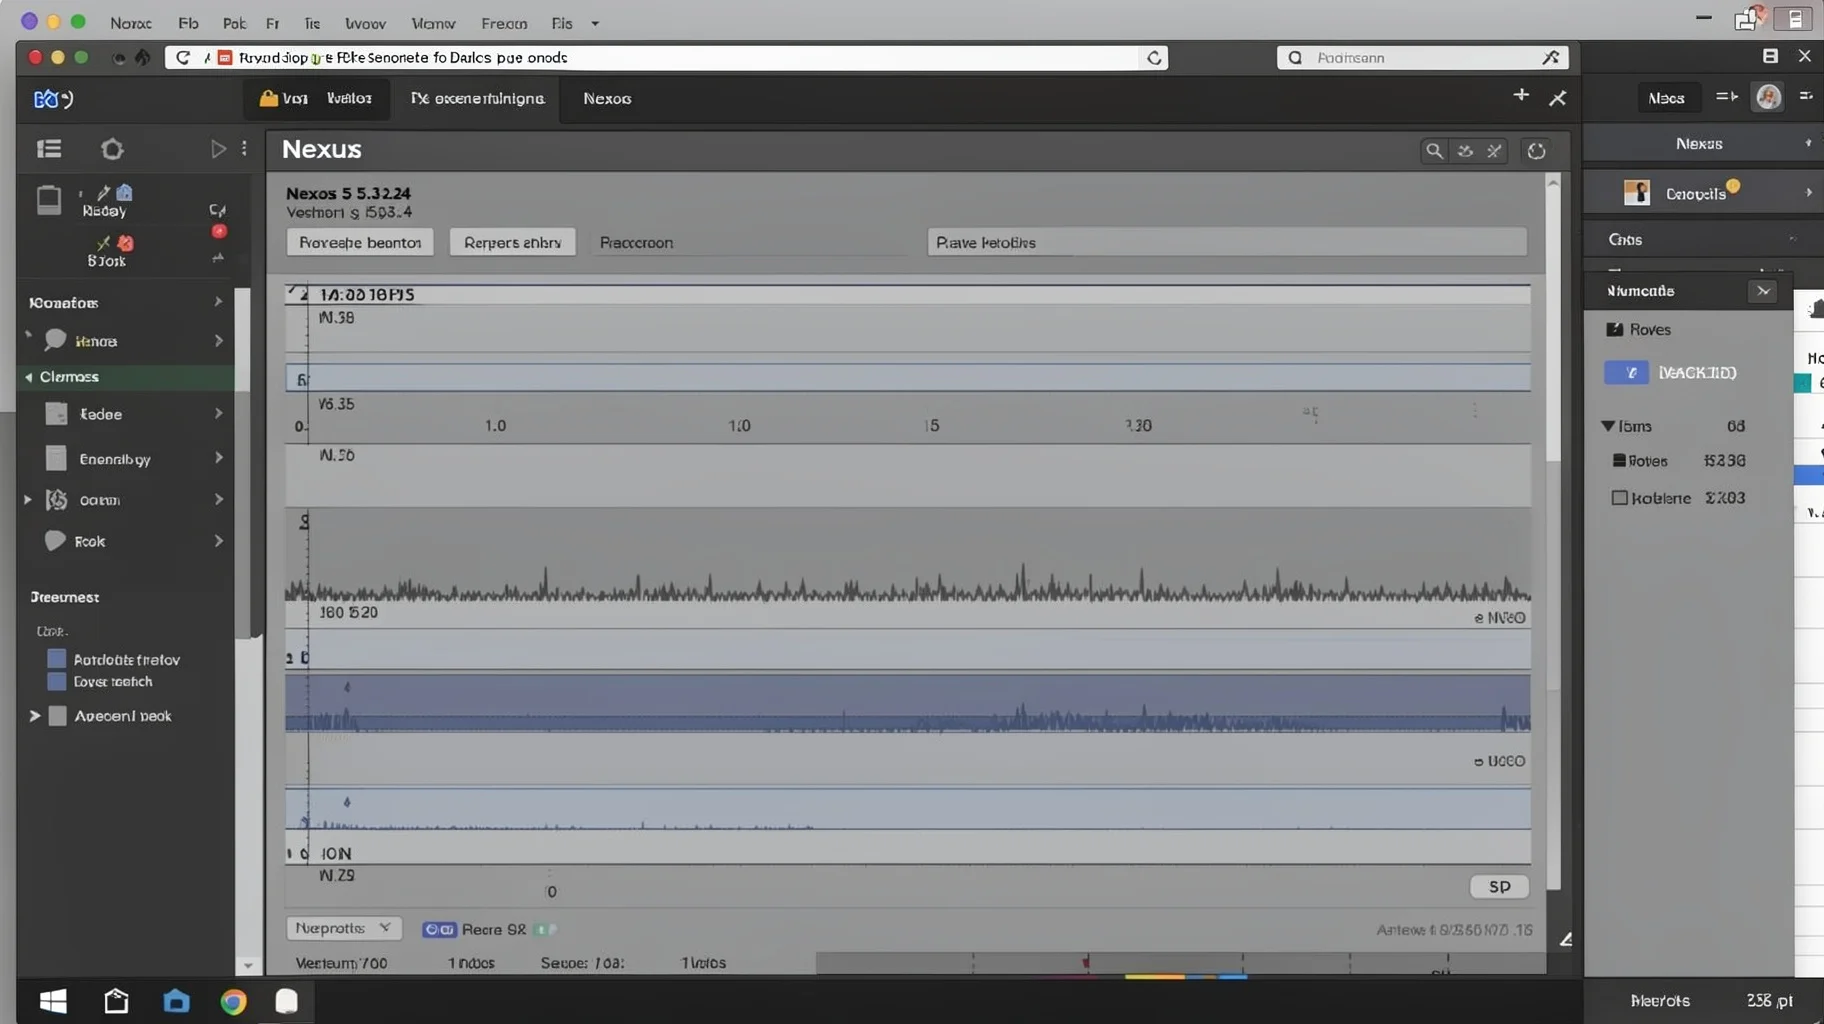Open the menu bar dropdown arrow after Fis
The width and height of the screenshot is (1824, 1024).
pos(595,23)
